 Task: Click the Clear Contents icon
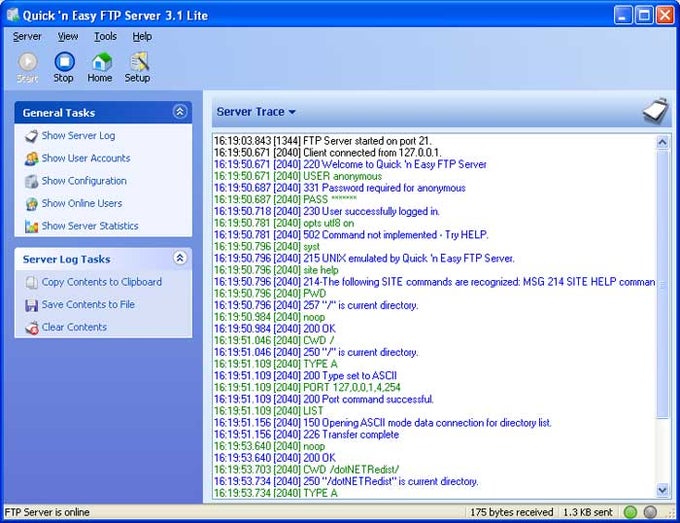(x=31, y=328)
